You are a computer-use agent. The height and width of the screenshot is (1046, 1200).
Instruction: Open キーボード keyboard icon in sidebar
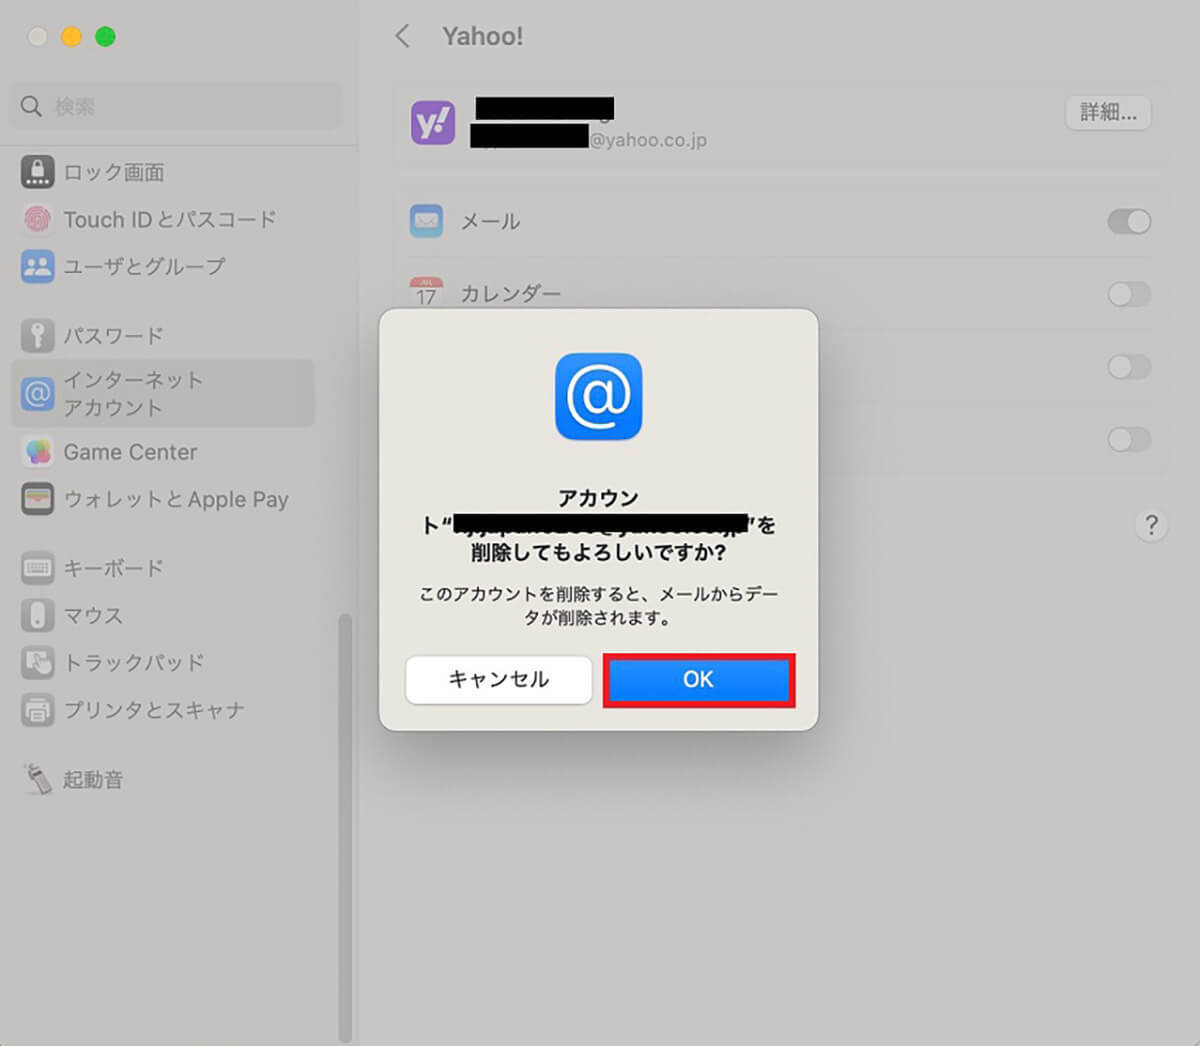coord(38,568)
